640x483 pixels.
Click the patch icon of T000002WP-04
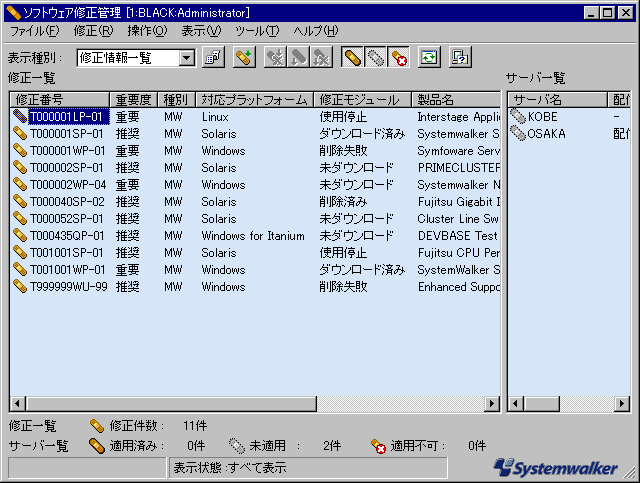coord(20,185)
